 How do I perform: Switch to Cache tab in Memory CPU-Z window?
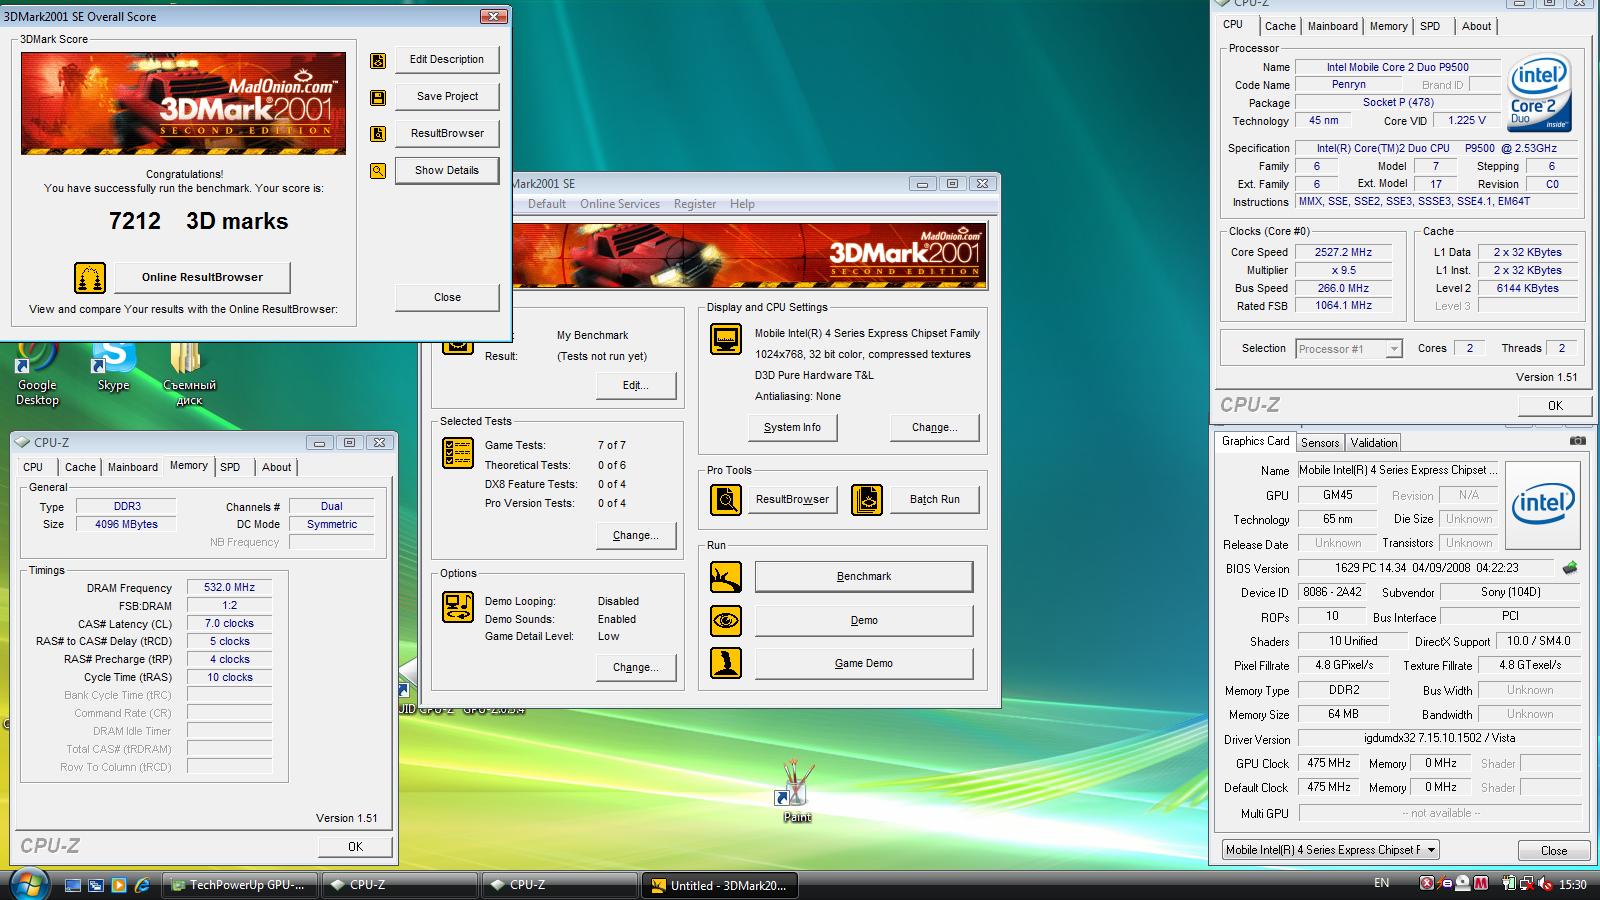click(80, 467)
